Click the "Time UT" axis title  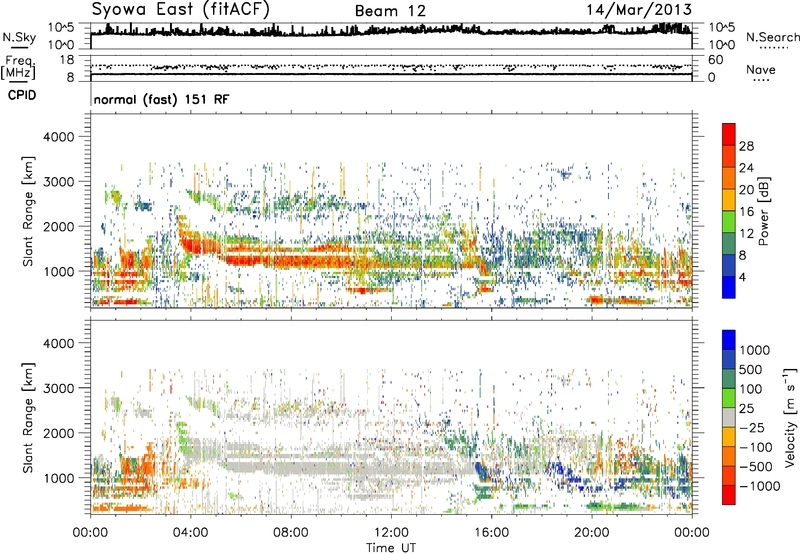391,548
